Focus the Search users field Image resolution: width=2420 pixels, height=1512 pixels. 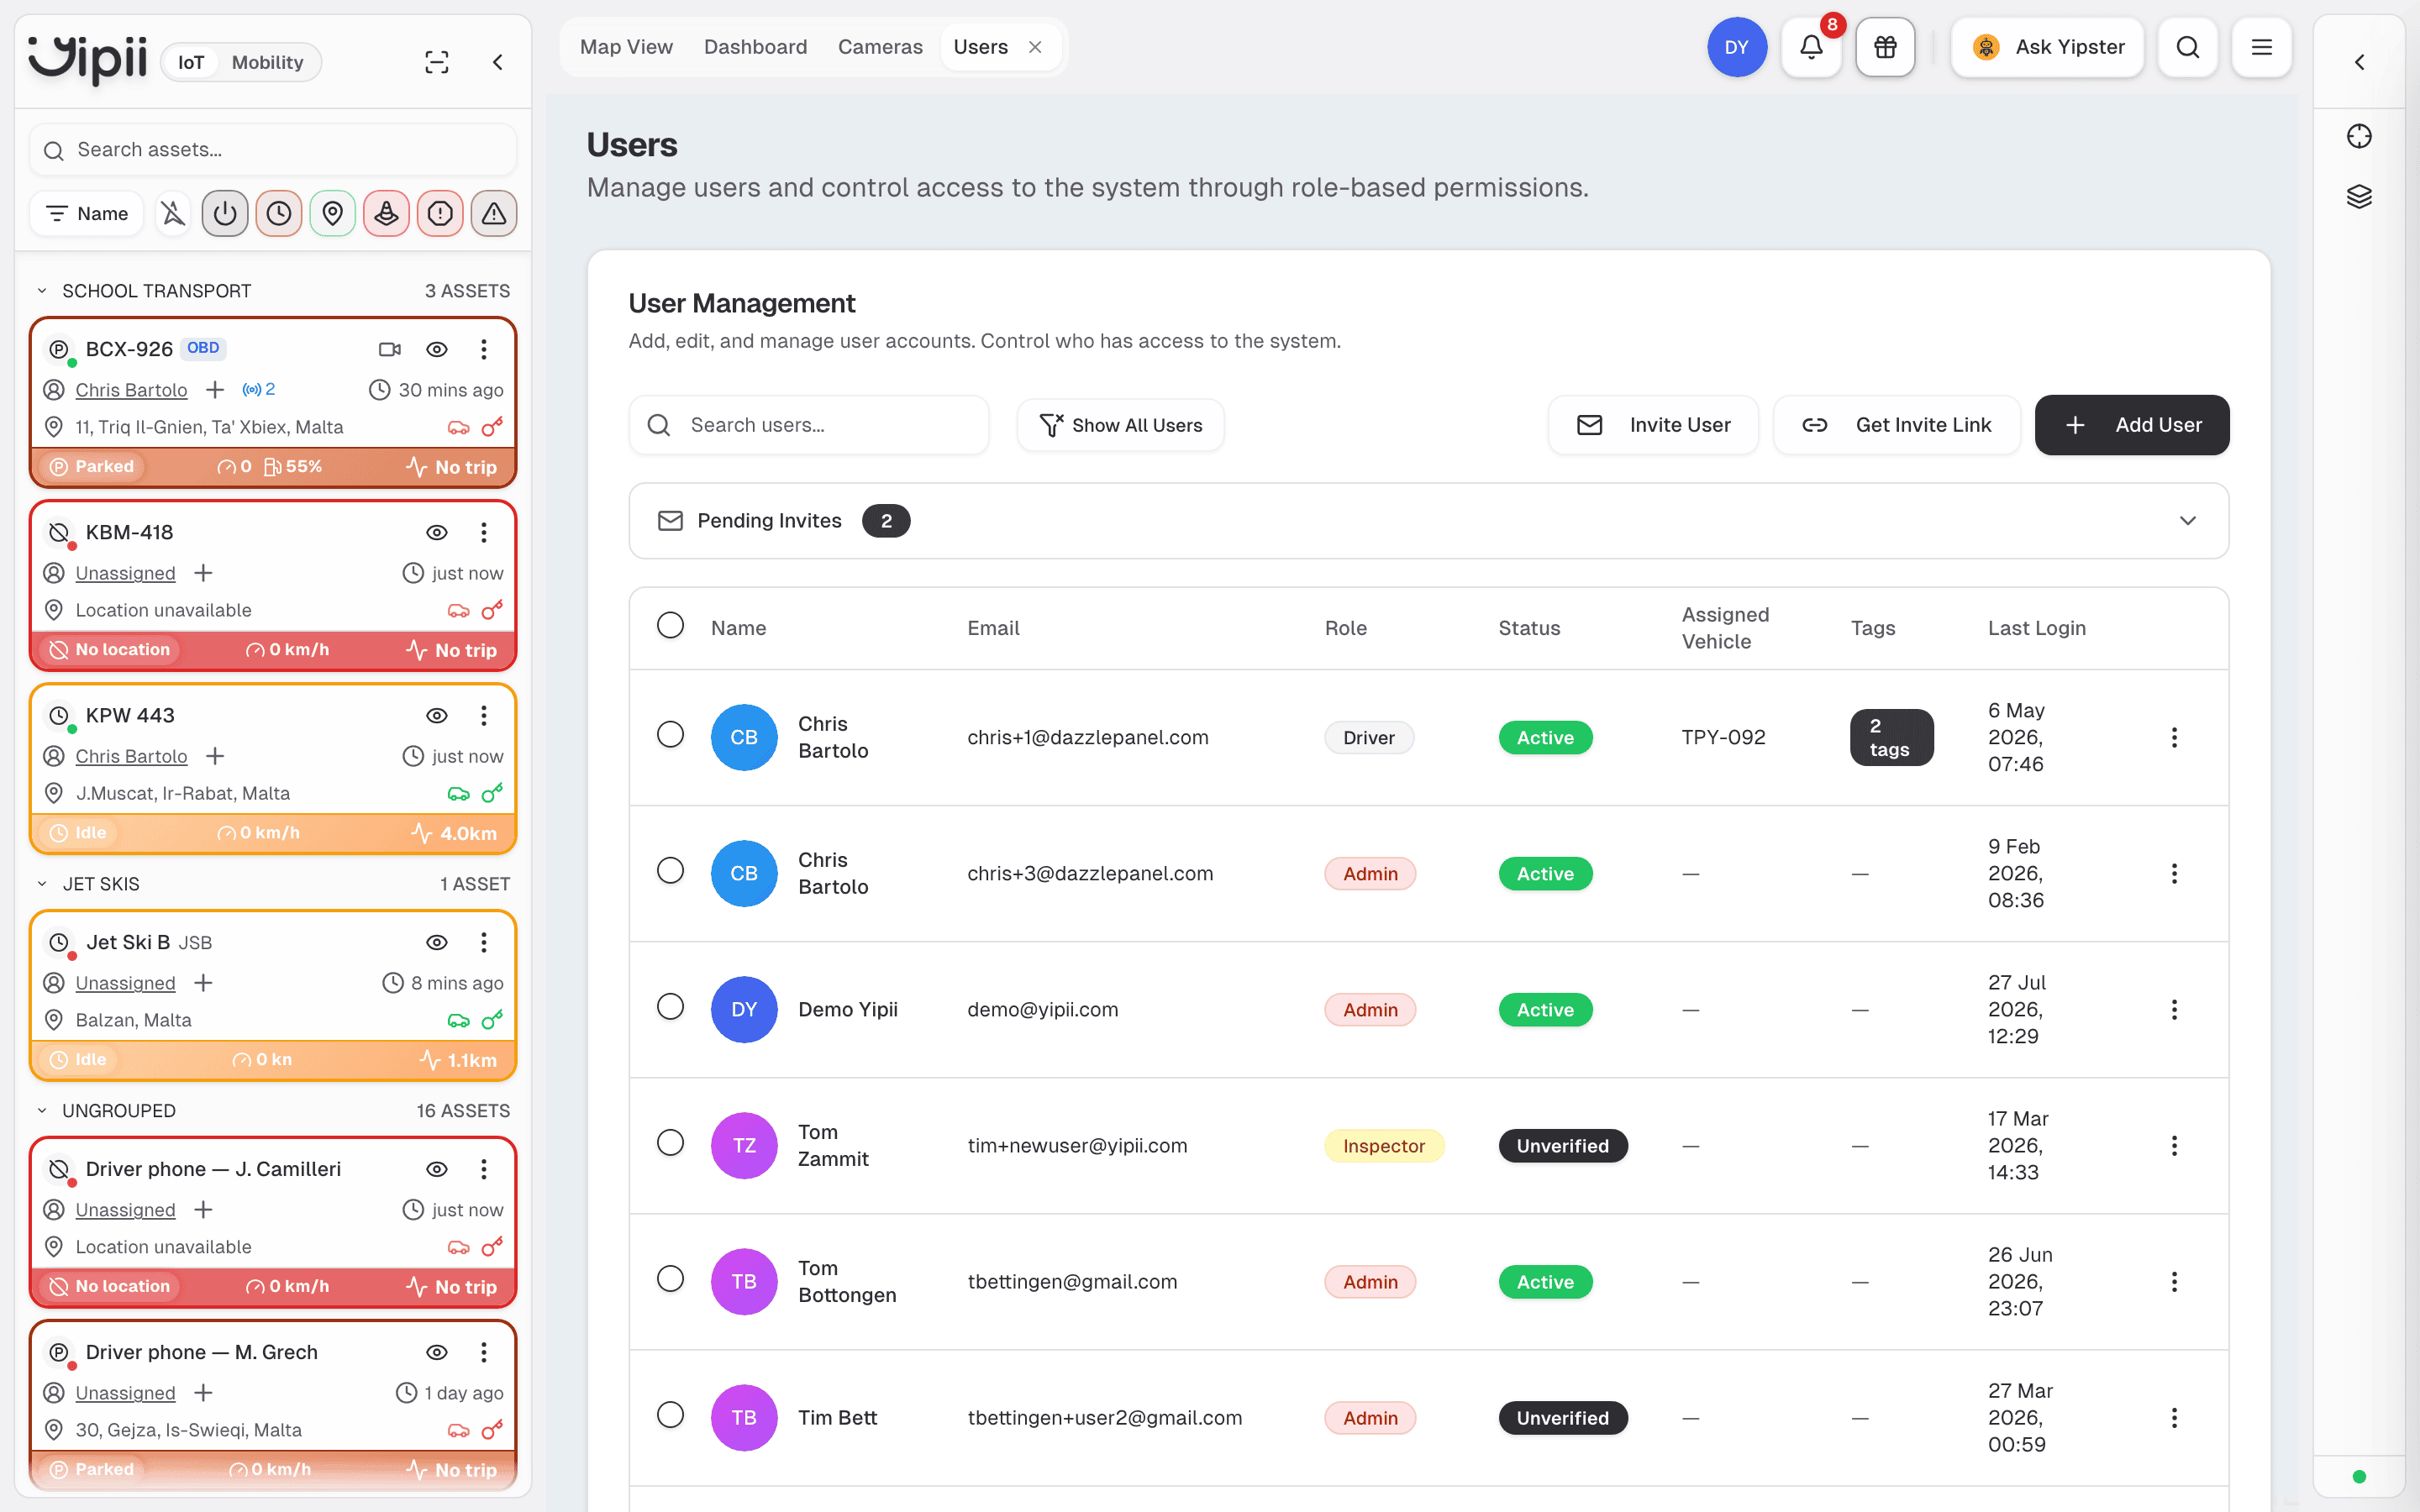[809, 425]
